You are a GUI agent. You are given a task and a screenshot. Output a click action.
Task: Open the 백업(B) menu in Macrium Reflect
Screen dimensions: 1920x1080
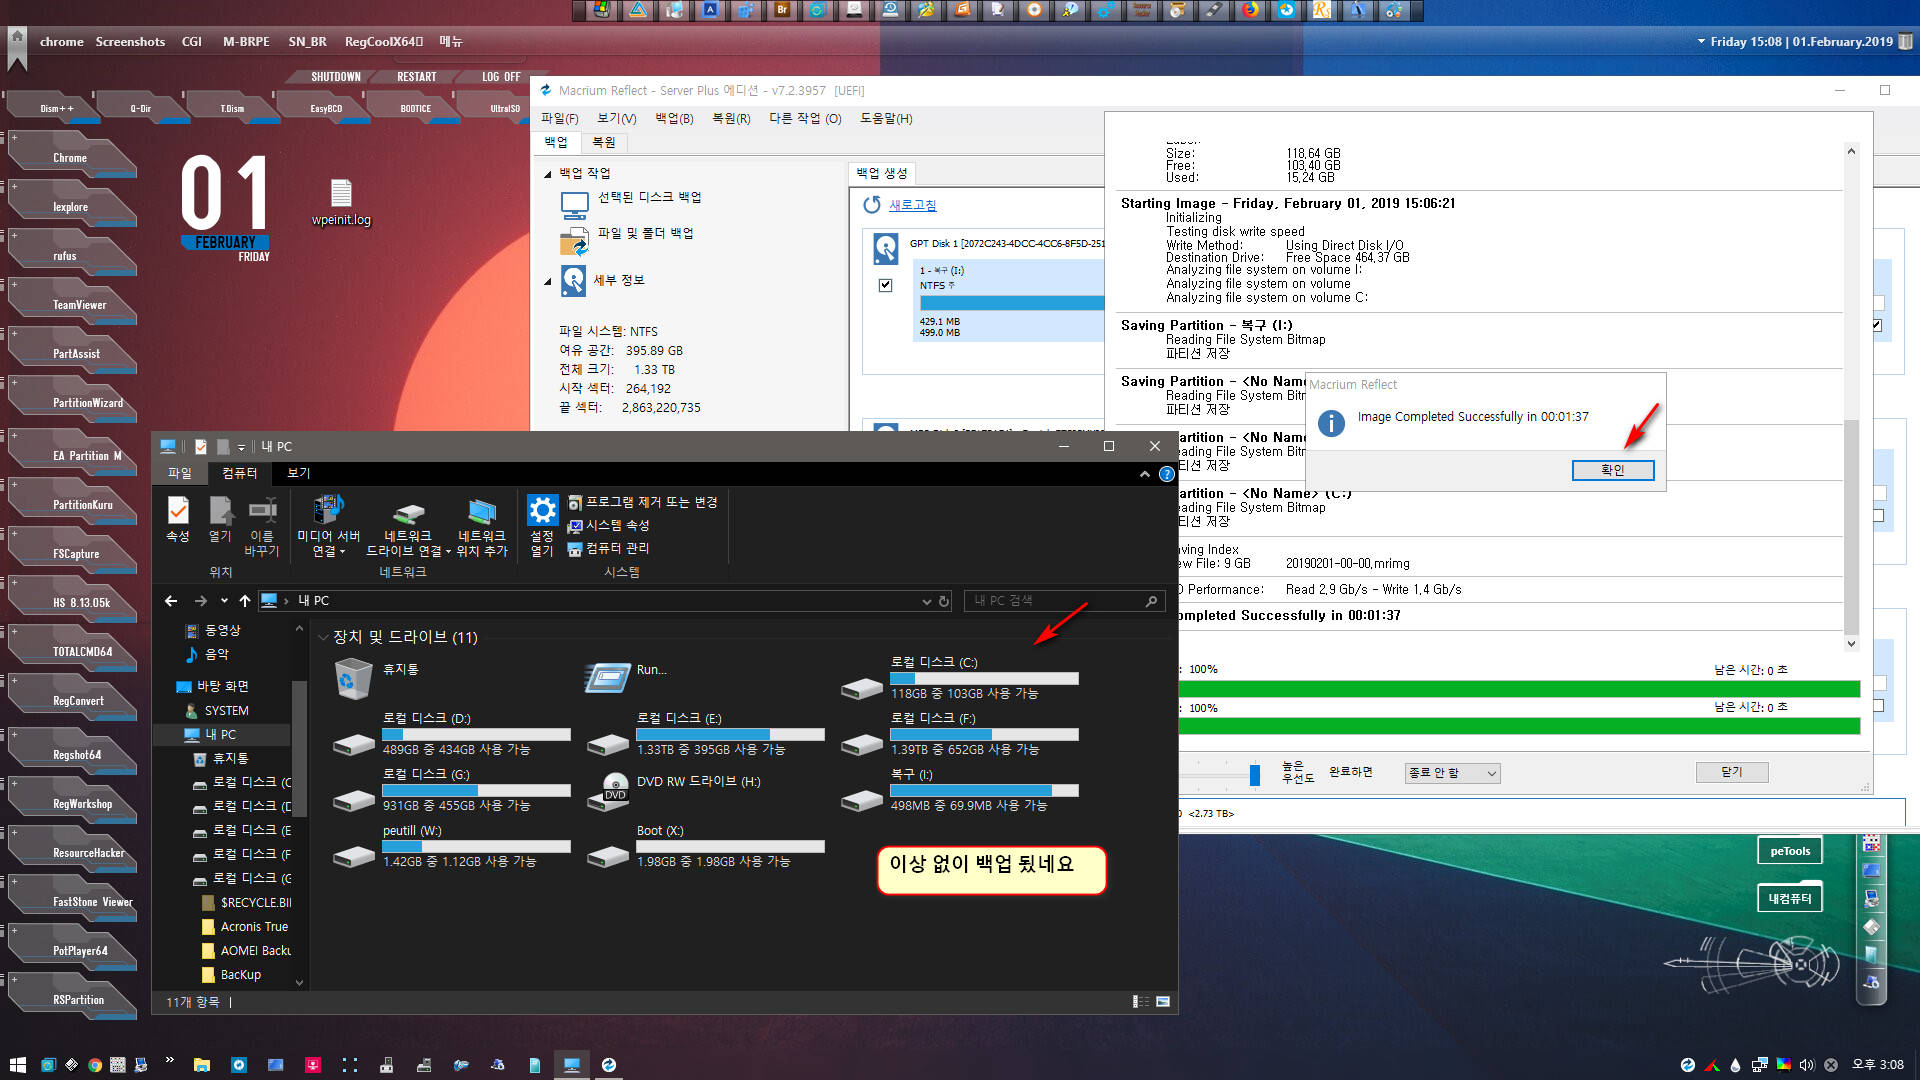pos(674,118)
